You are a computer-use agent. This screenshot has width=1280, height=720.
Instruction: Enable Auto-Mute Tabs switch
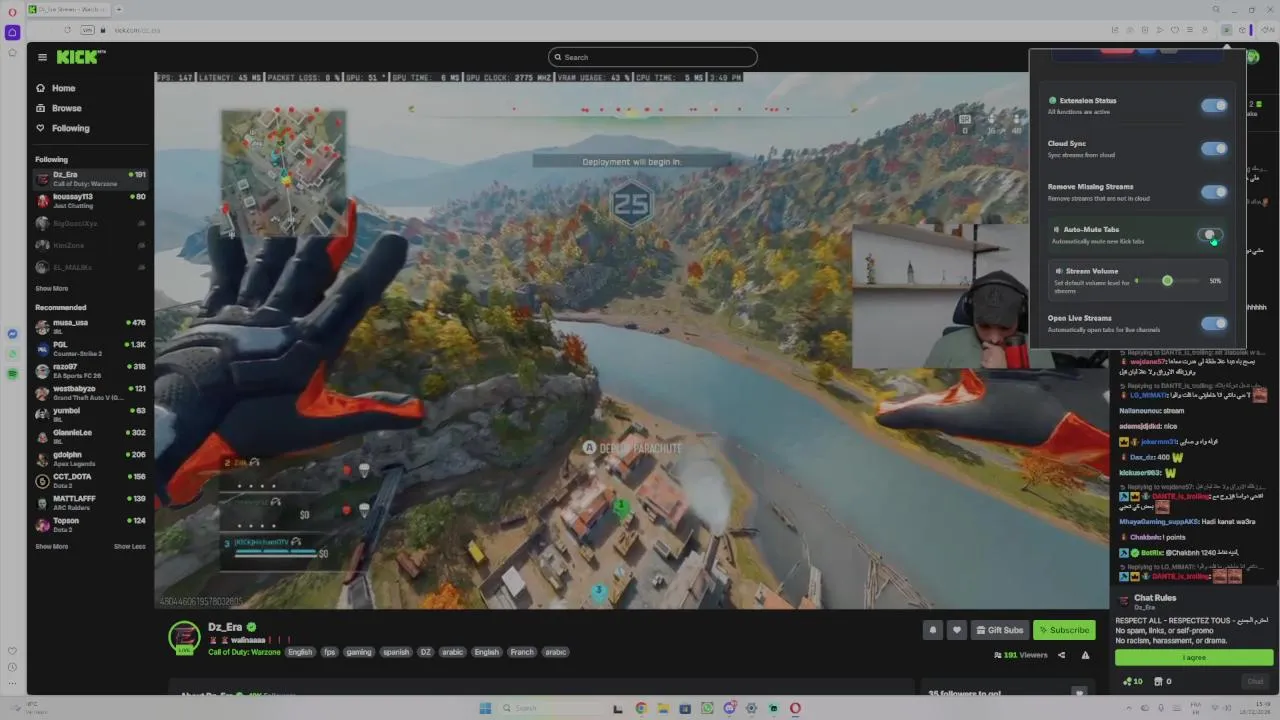[1210, 235]
